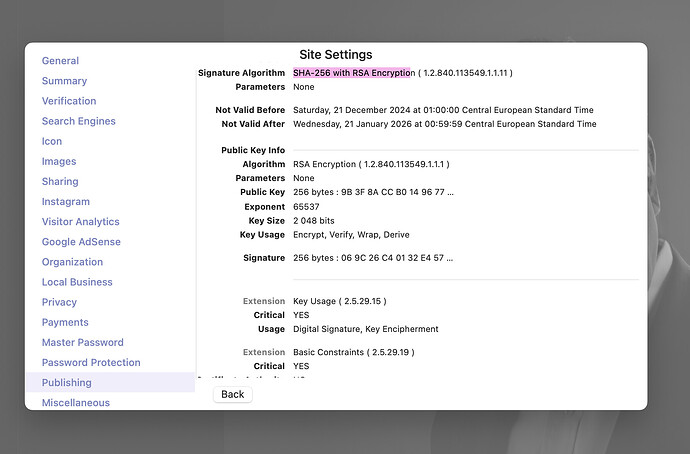
Task: Click Public Key bytes value 9B 3F 8A
Action: (x=373, y=192)
